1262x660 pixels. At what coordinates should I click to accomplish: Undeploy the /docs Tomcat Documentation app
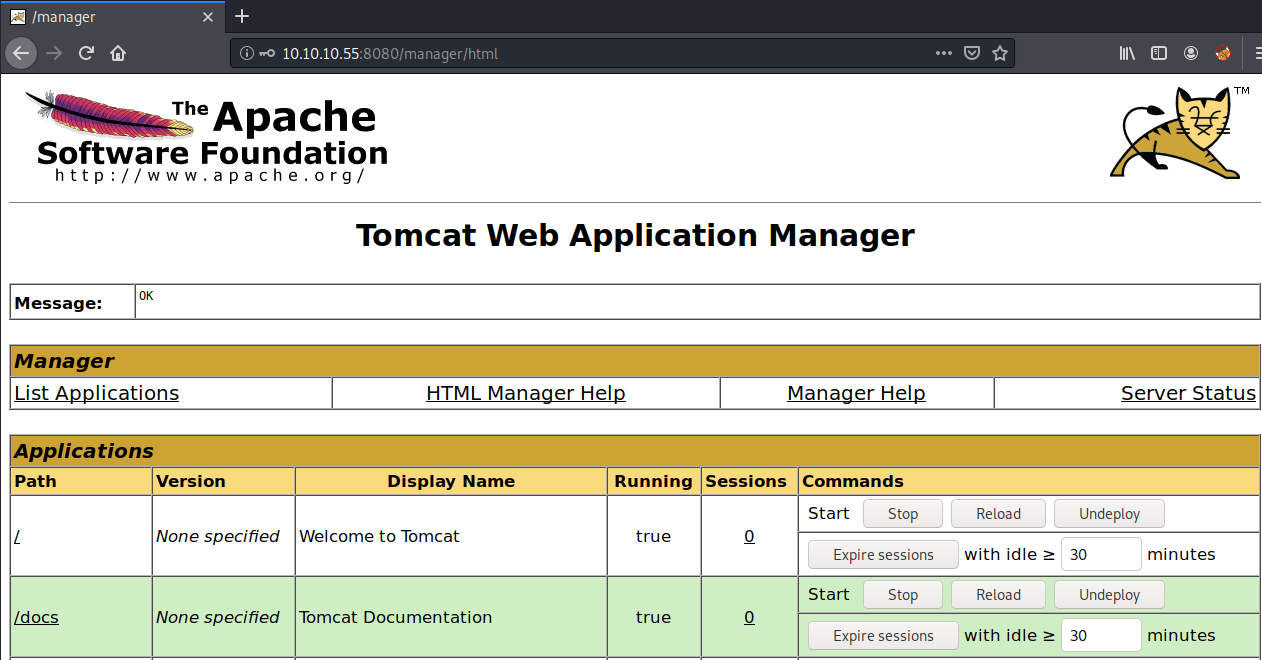(x=1109, y=594)
